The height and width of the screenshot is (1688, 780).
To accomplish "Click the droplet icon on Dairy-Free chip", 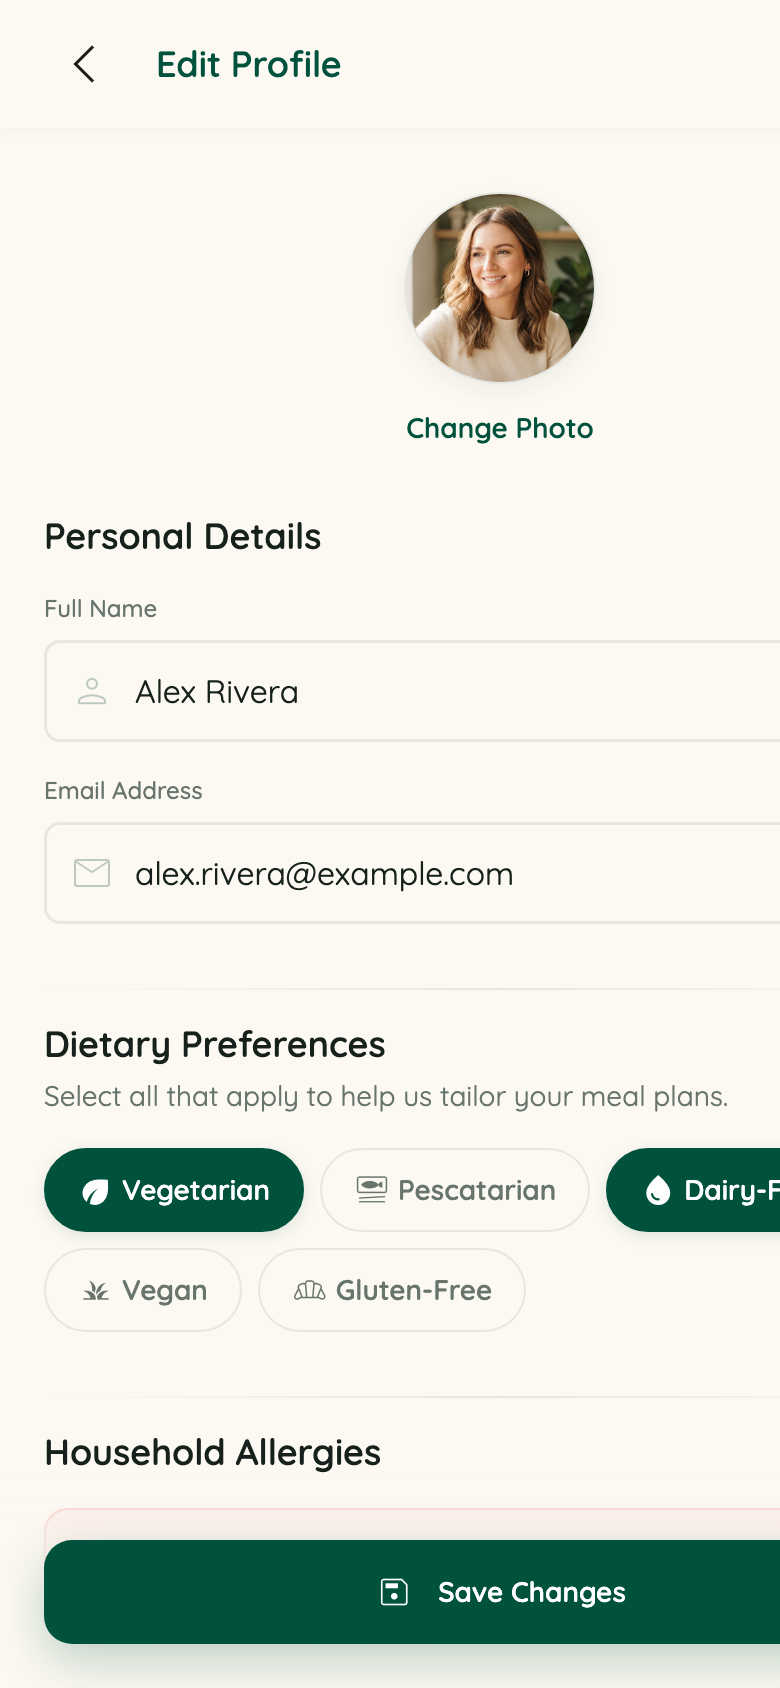I will coord(657,1190).
